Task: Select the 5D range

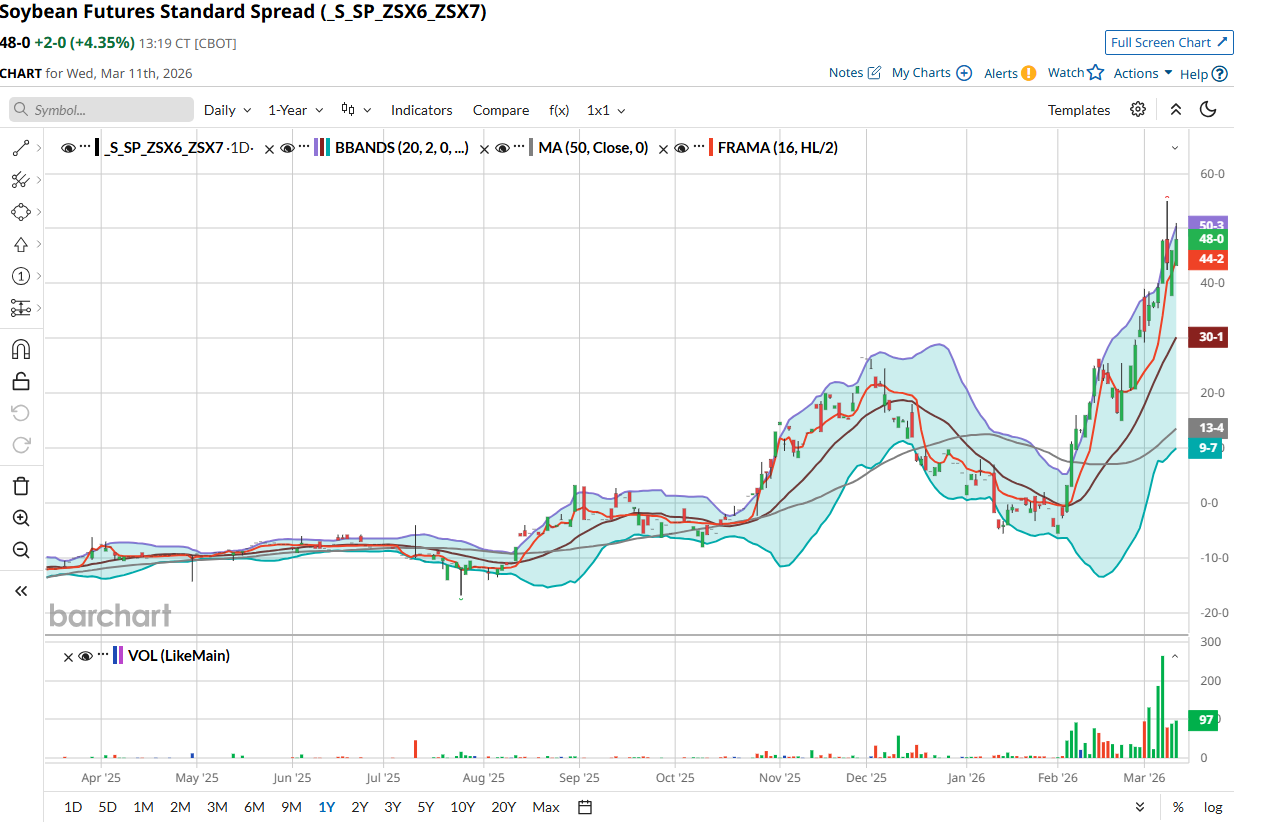Action: (x=107, y=807)
